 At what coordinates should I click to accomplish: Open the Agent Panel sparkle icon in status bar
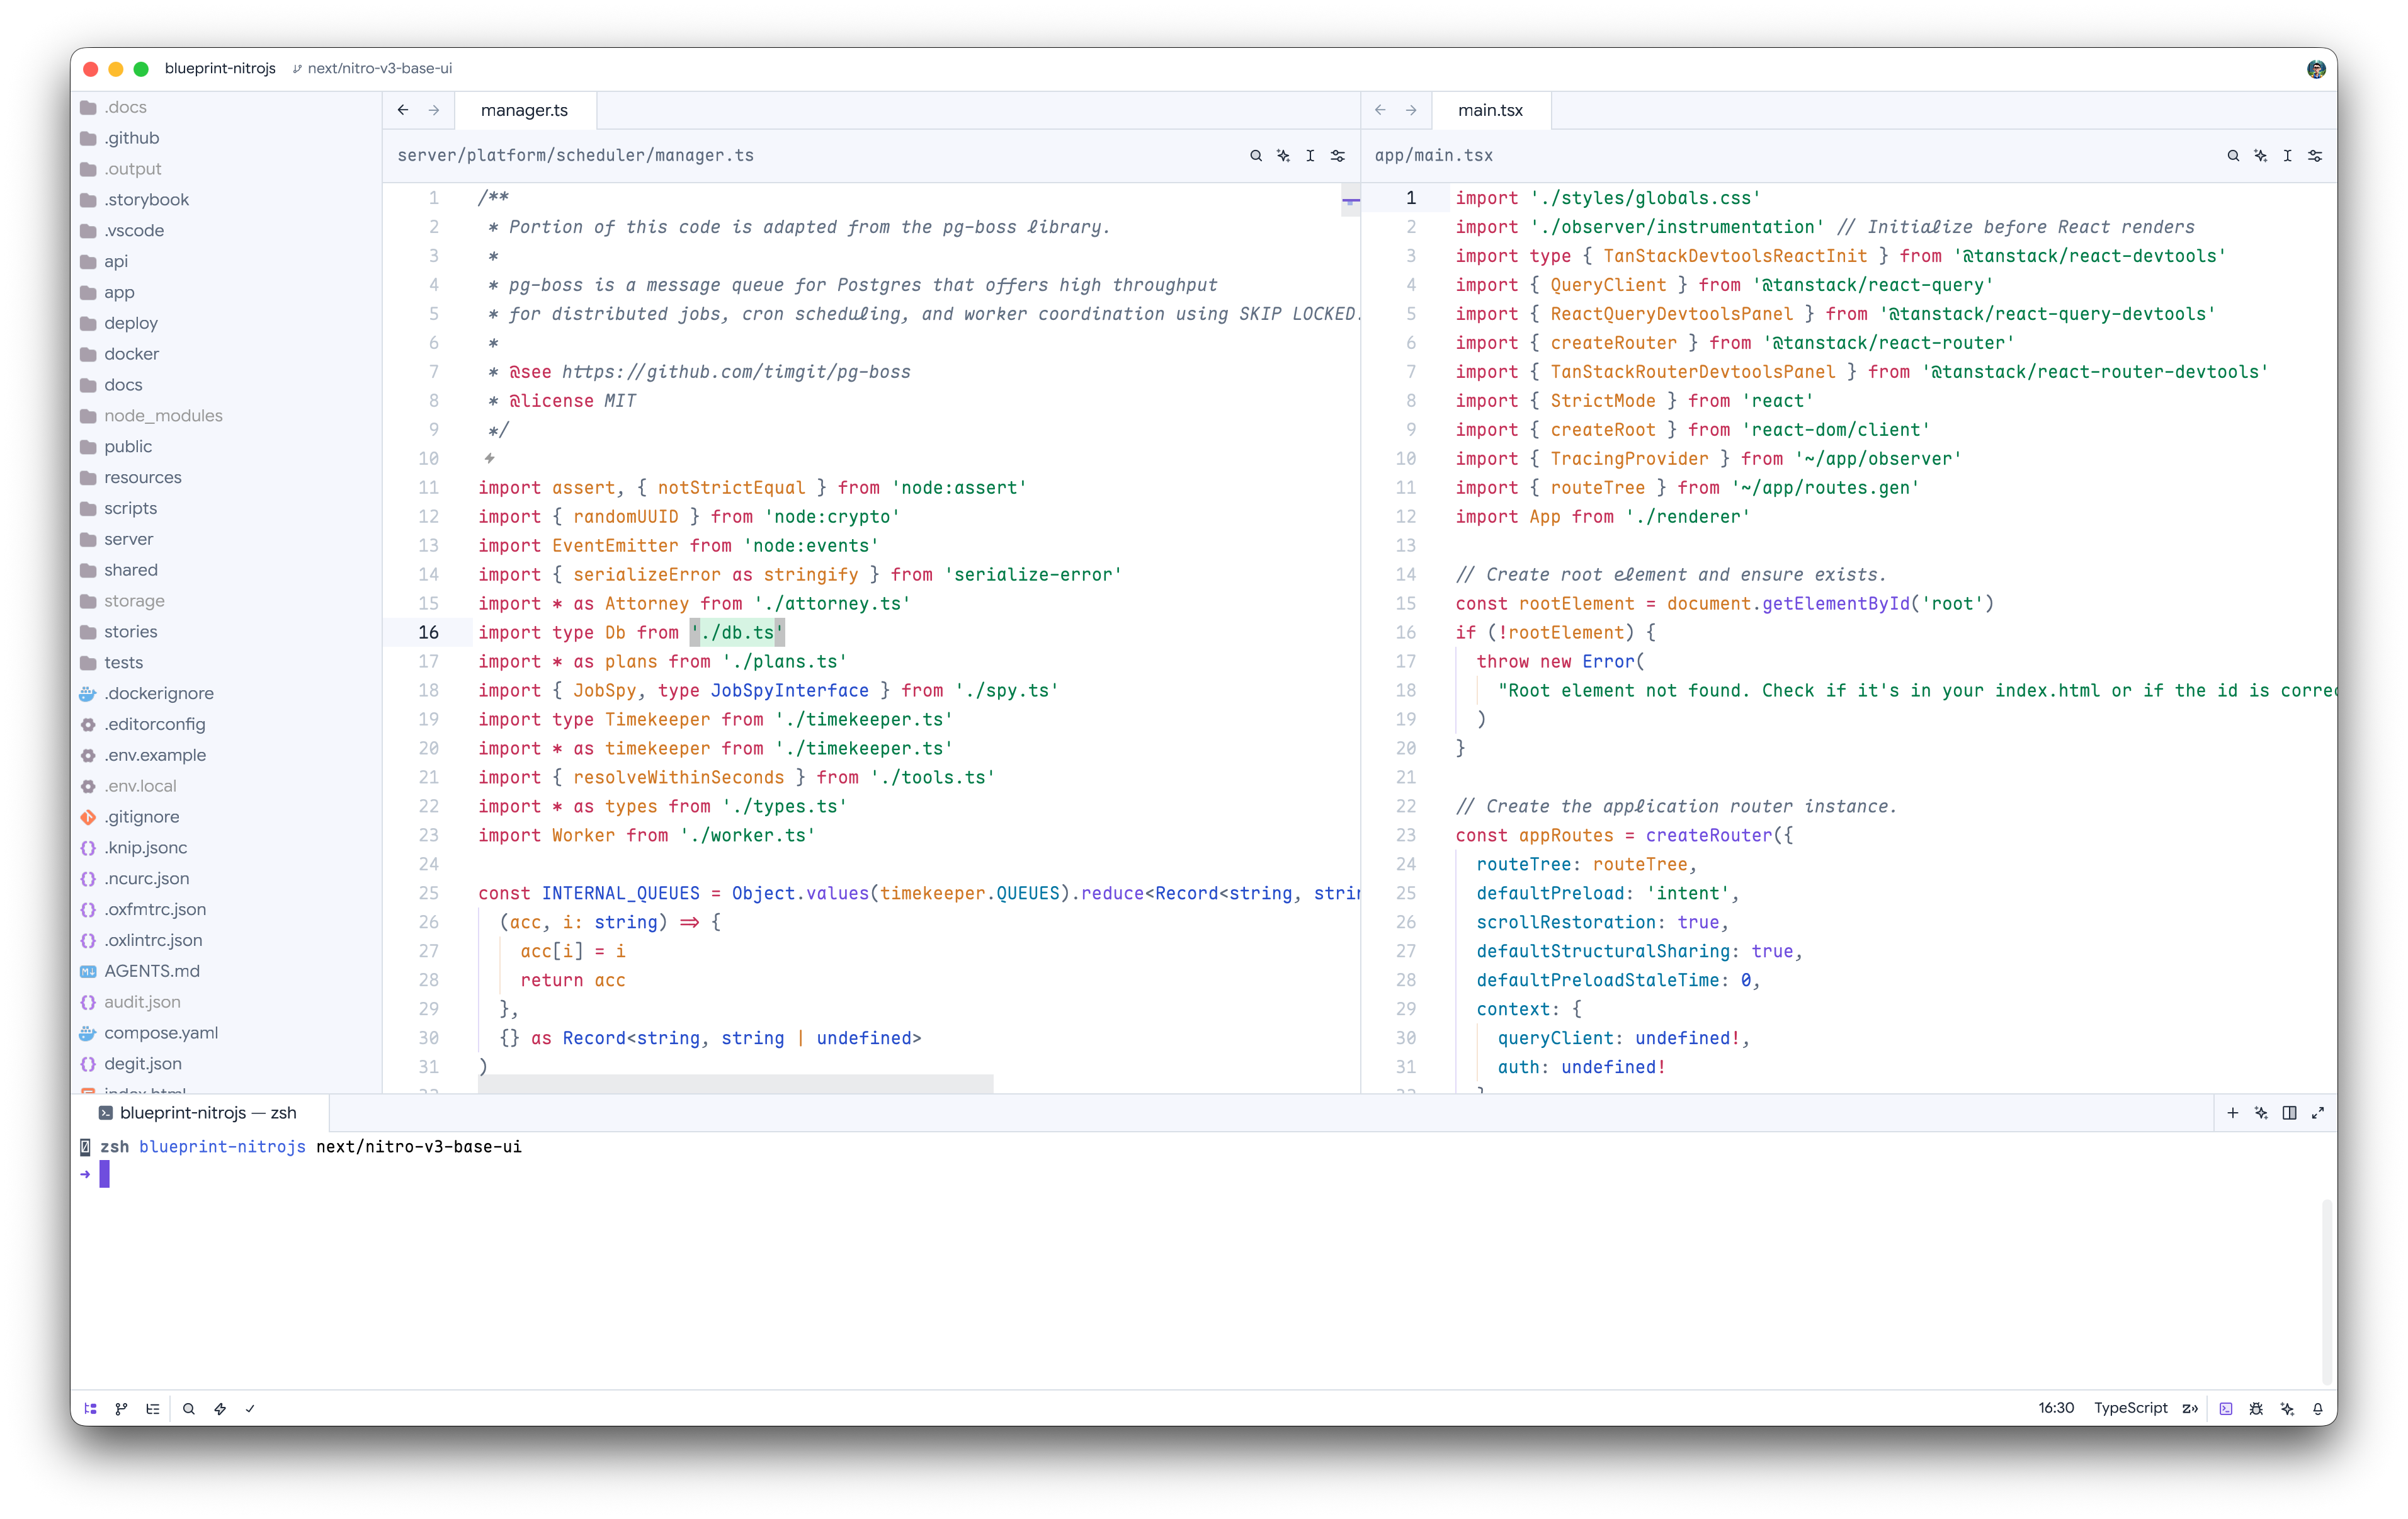[2287, 1408]
